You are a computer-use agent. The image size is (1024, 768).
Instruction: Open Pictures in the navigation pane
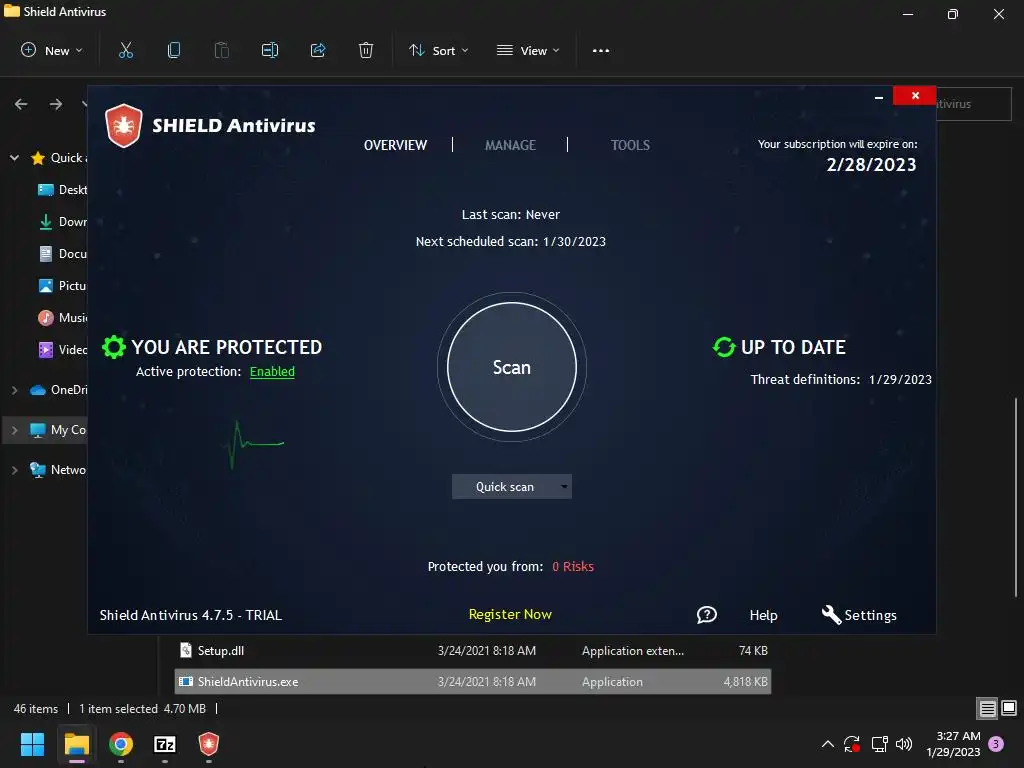[63, 285]
